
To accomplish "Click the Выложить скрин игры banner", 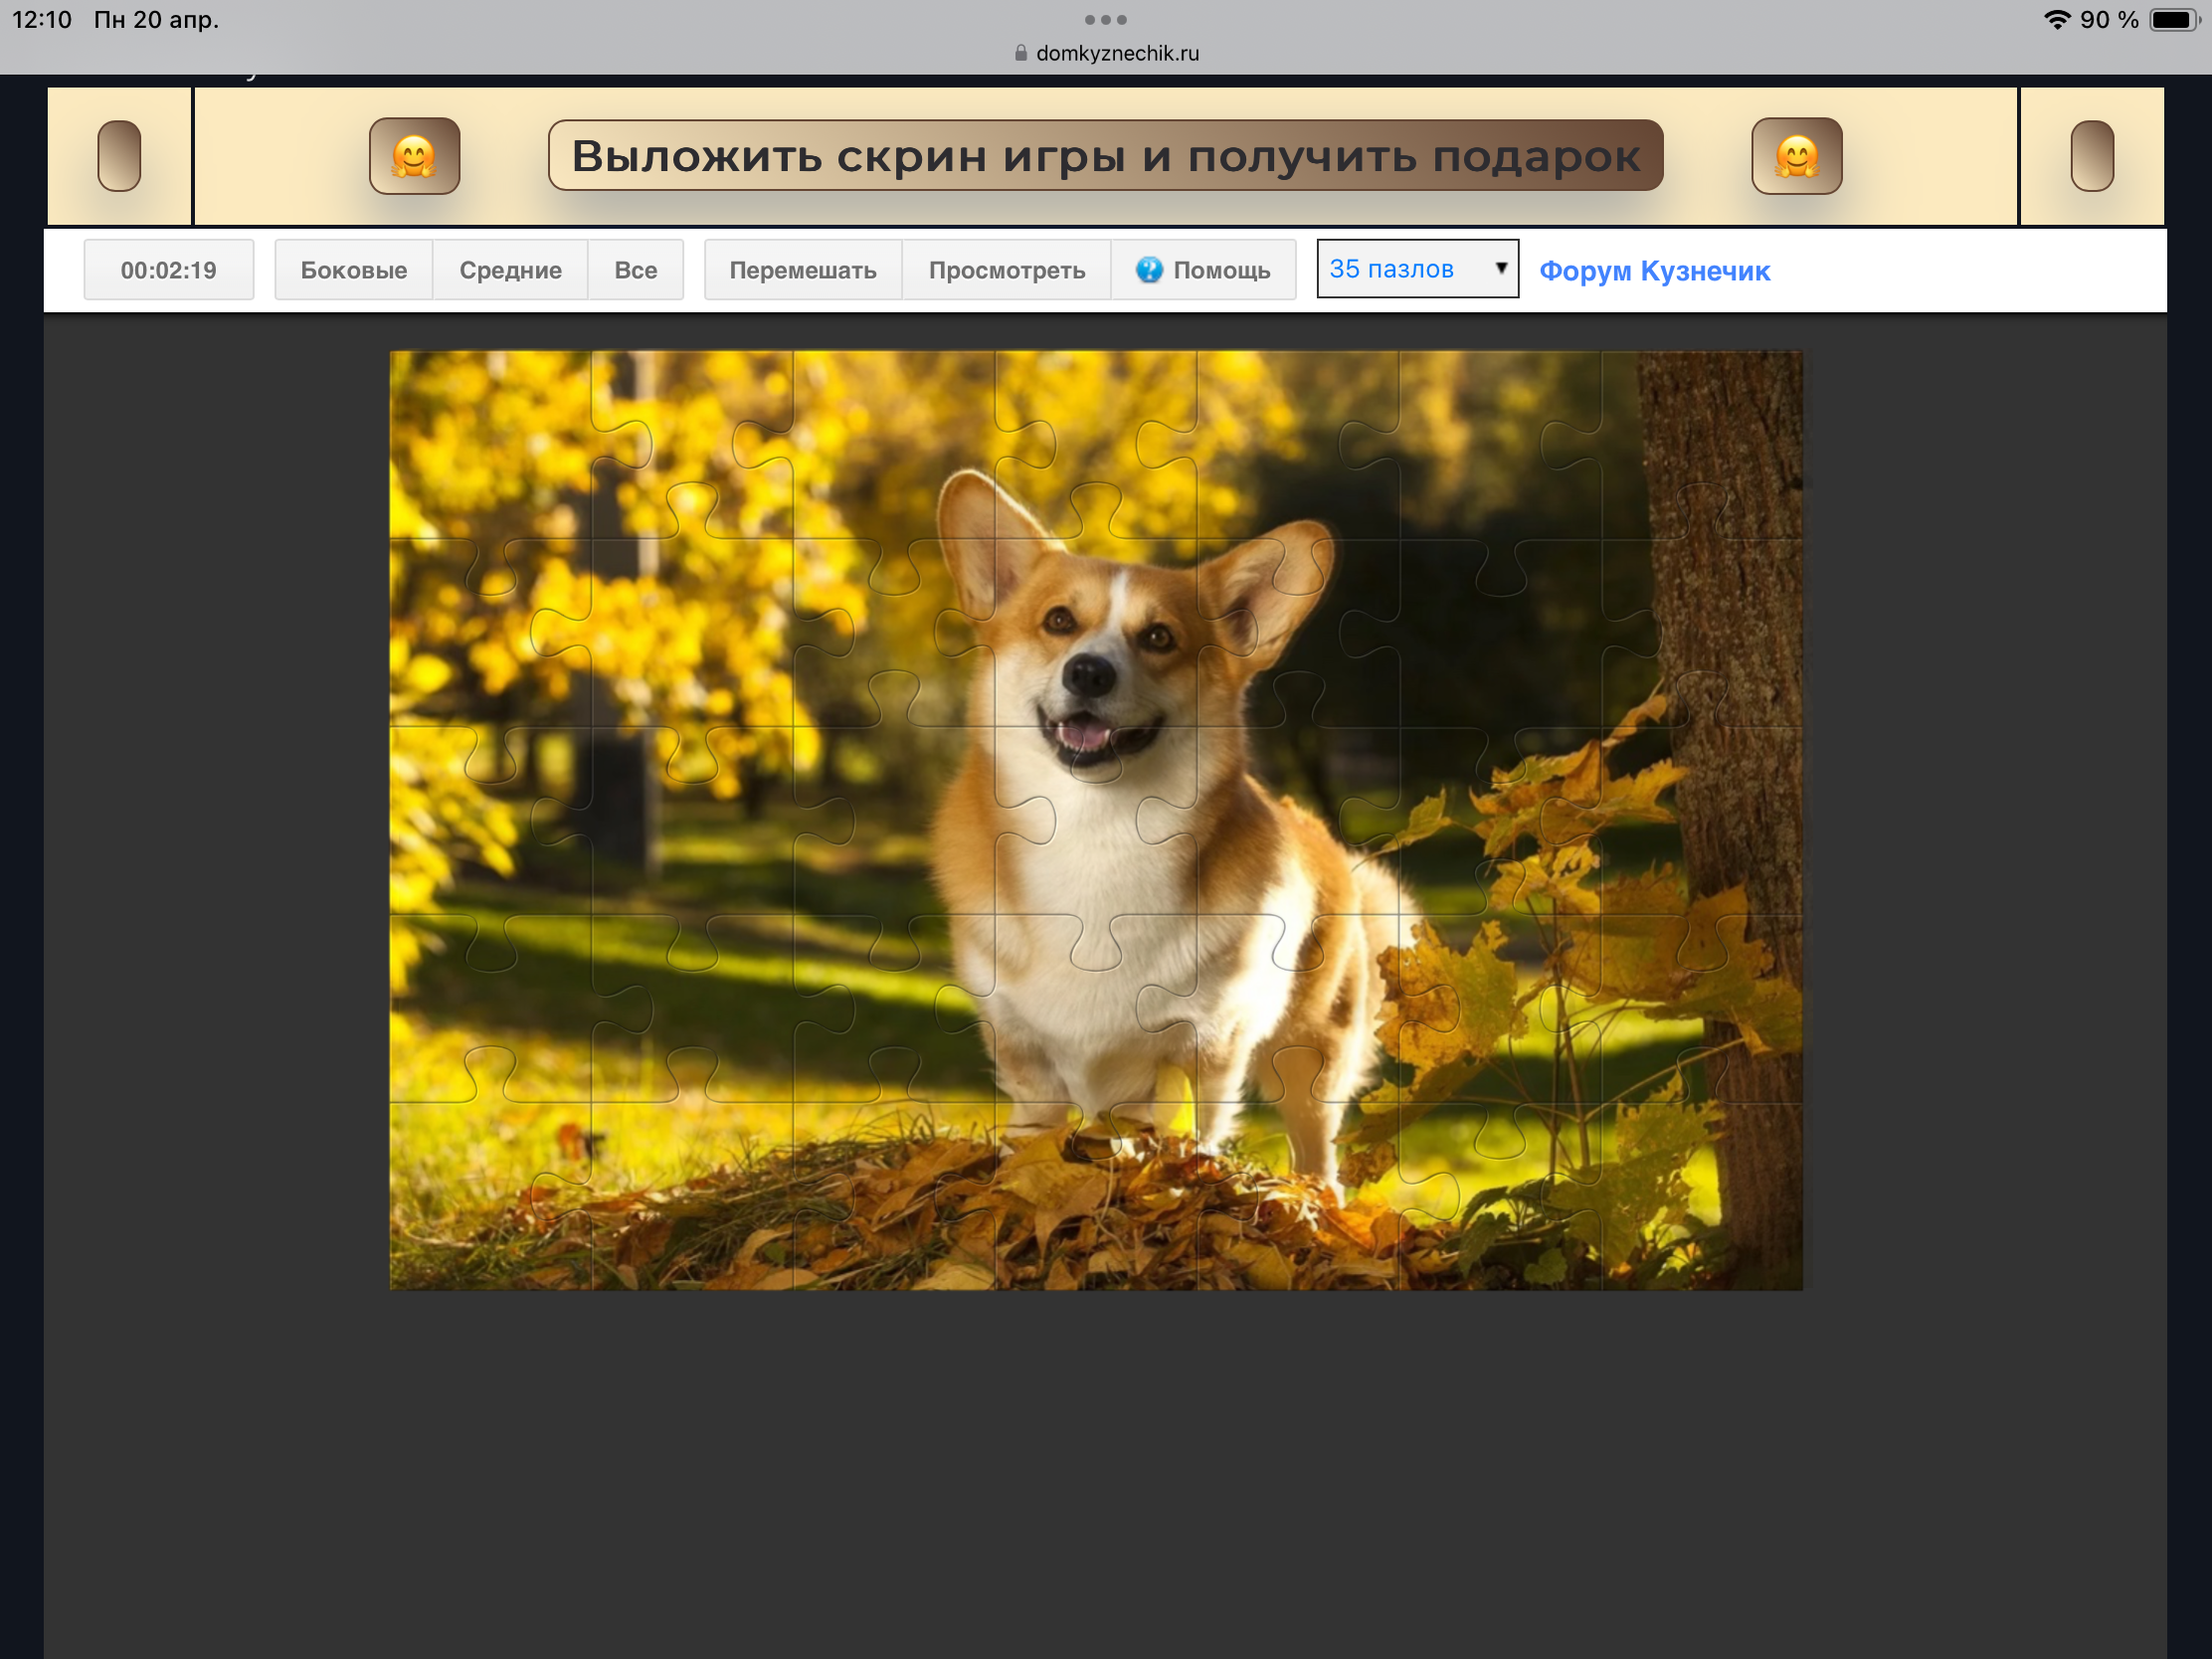I will [x=1105, y=156].
